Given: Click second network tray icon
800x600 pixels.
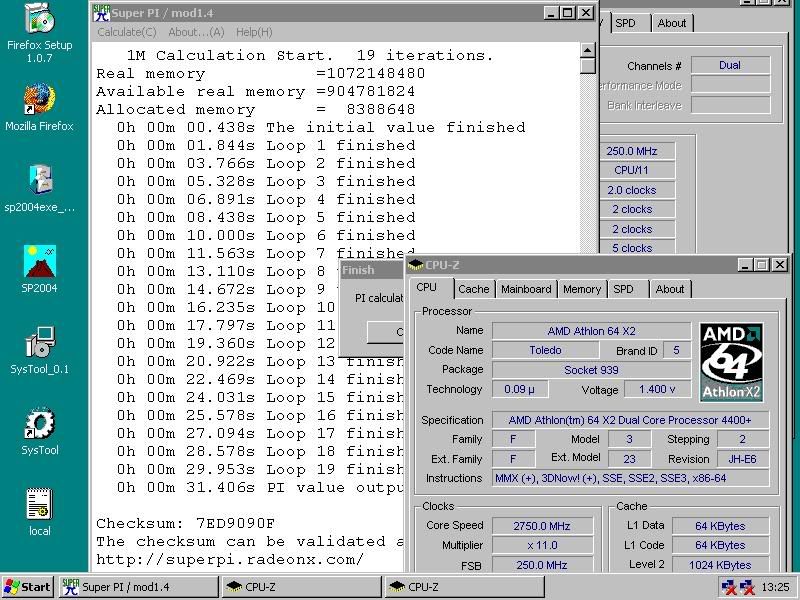Looking at the screenshot, I should [x=747, y=587].
